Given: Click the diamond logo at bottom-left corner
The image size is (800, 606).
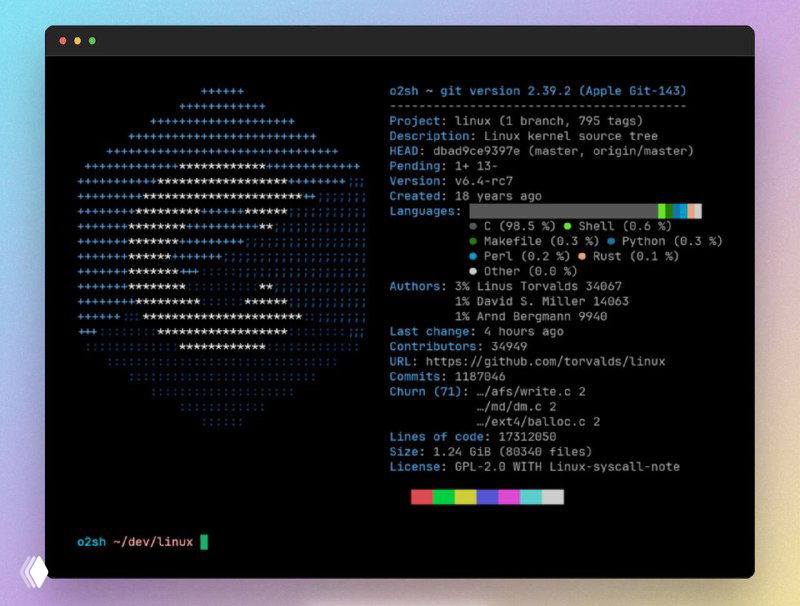Looking at the screenshot, I should [36, 572].
